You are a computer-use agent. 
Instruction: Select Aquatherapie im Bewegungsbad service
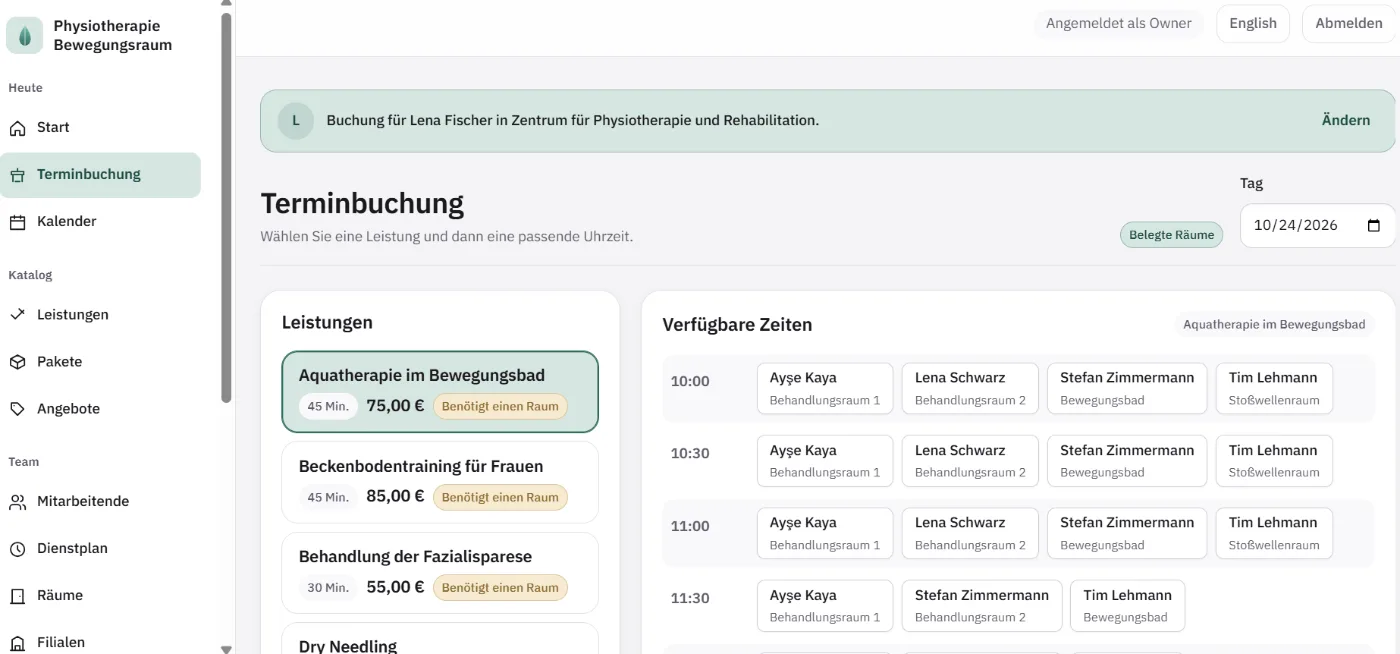coord(440,392)
